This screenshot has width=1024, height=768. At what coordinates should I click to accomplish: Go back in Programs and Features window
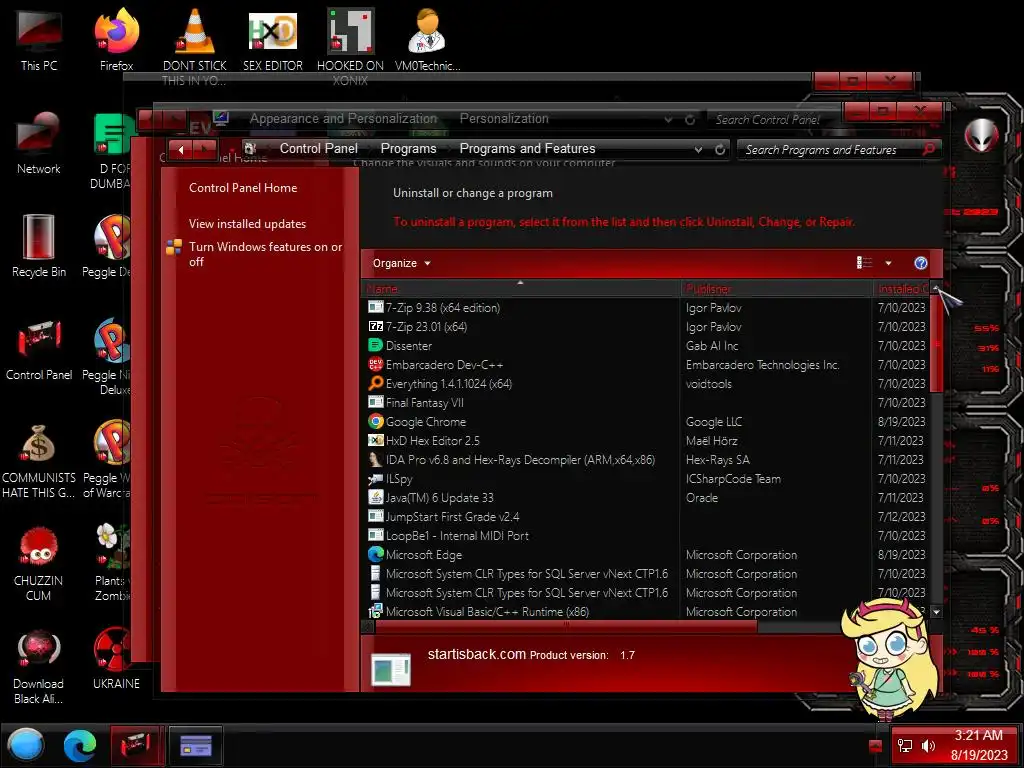(x=182, y=150)
